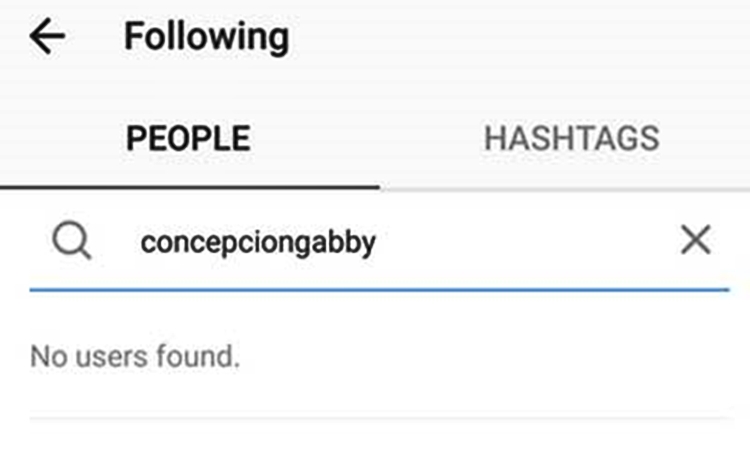The height and width of the screenshot is (459, 750).
Task: Tap the back arrow icon
Action: pyautogui.click(x=47, y=38)
